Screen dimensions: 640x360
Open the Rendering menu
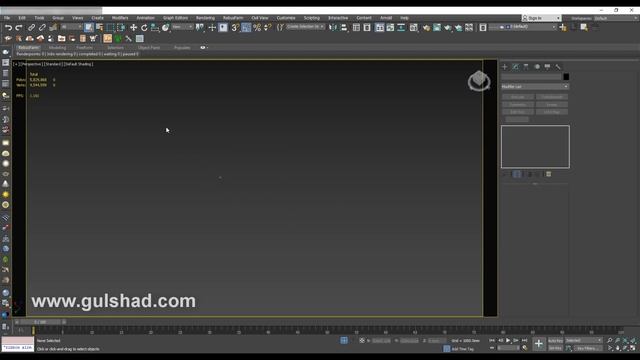(x=205, y=18)
